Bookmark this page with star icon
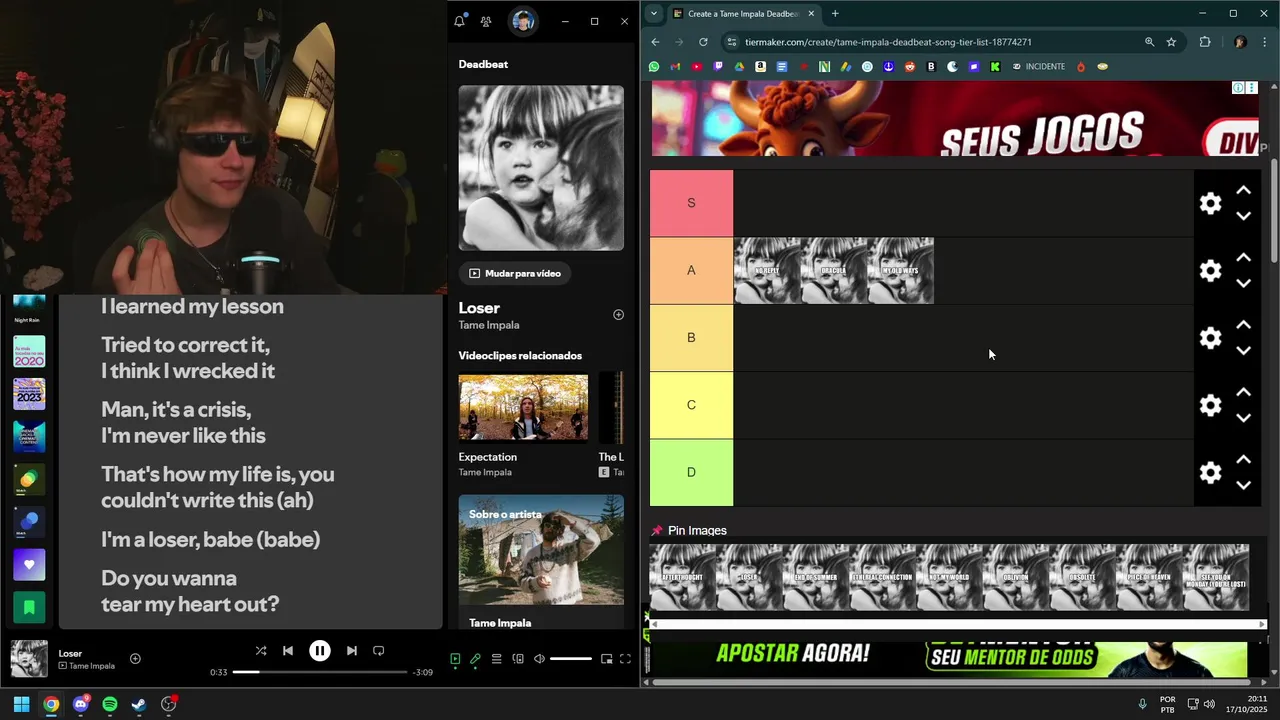The image size is (1280, 720). (1171, 42)
